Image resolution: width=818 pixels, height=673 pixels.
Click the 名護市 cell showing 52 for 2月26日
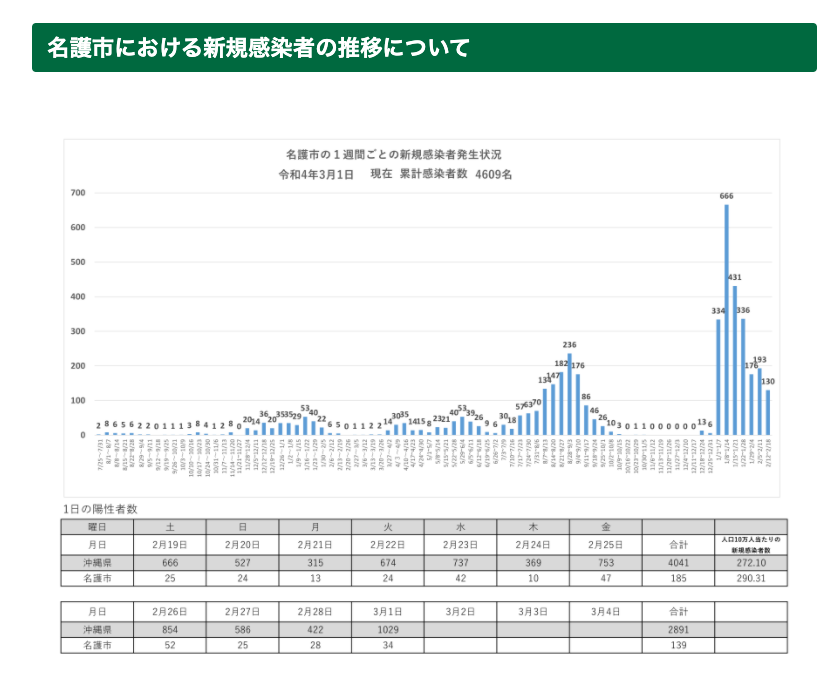169,646
